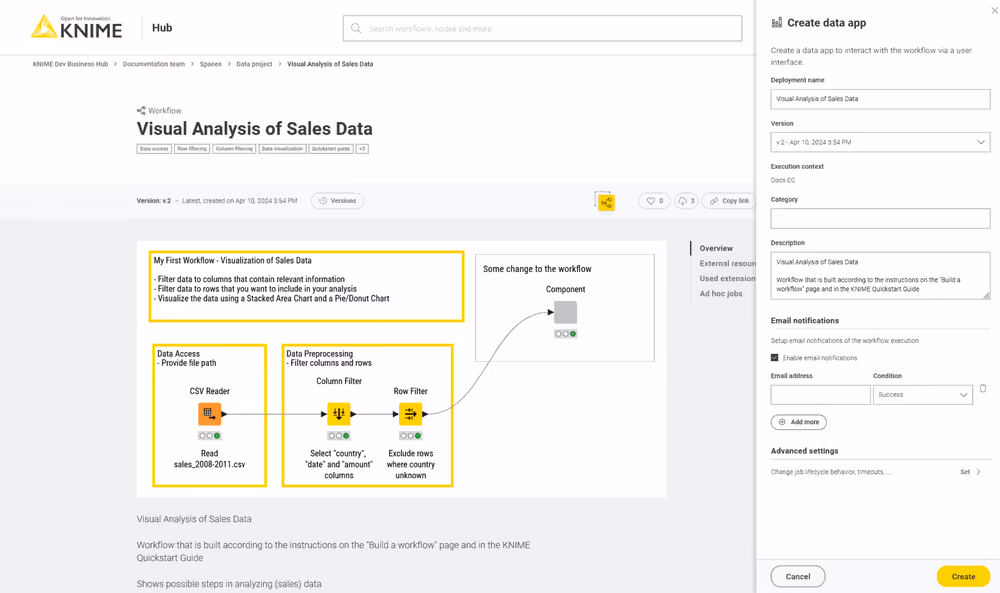Click the Column Filter node icon
The height and width of the screenshot is (593, 1000).
pyautogui.click(x=337, y=412)
